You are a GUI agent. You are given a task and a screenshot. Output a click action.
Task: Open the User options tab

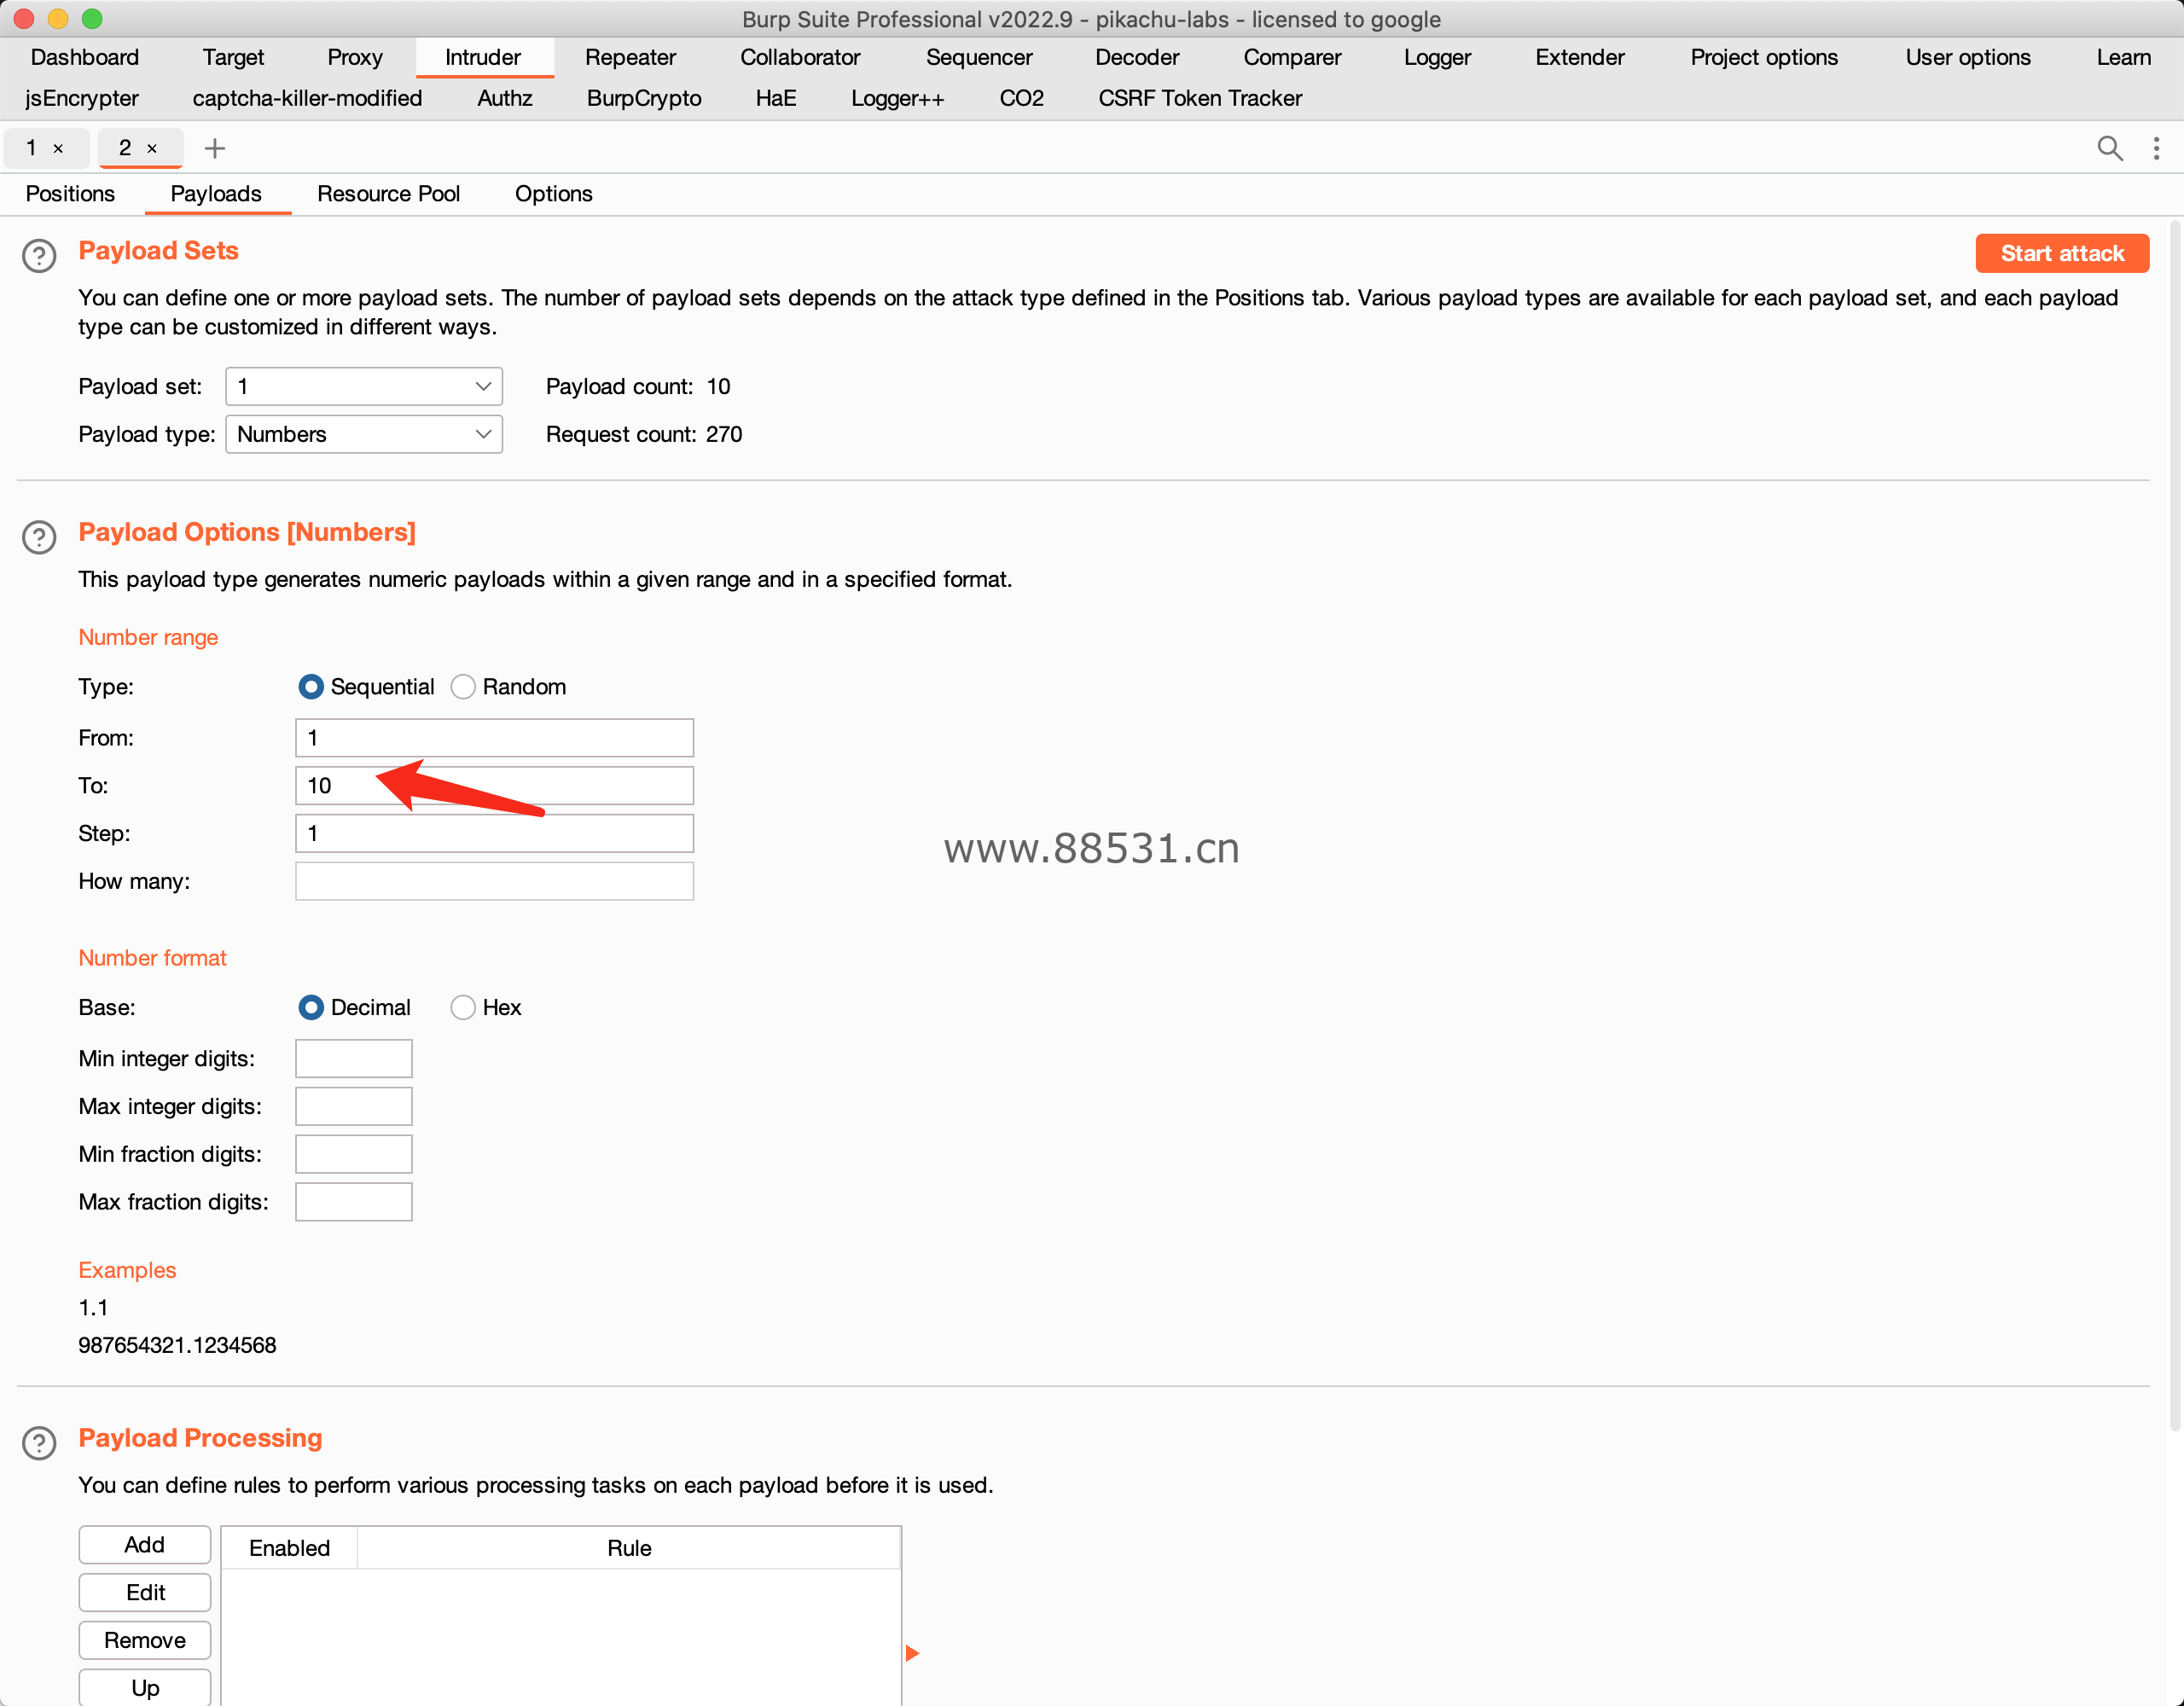[1968, 57]
